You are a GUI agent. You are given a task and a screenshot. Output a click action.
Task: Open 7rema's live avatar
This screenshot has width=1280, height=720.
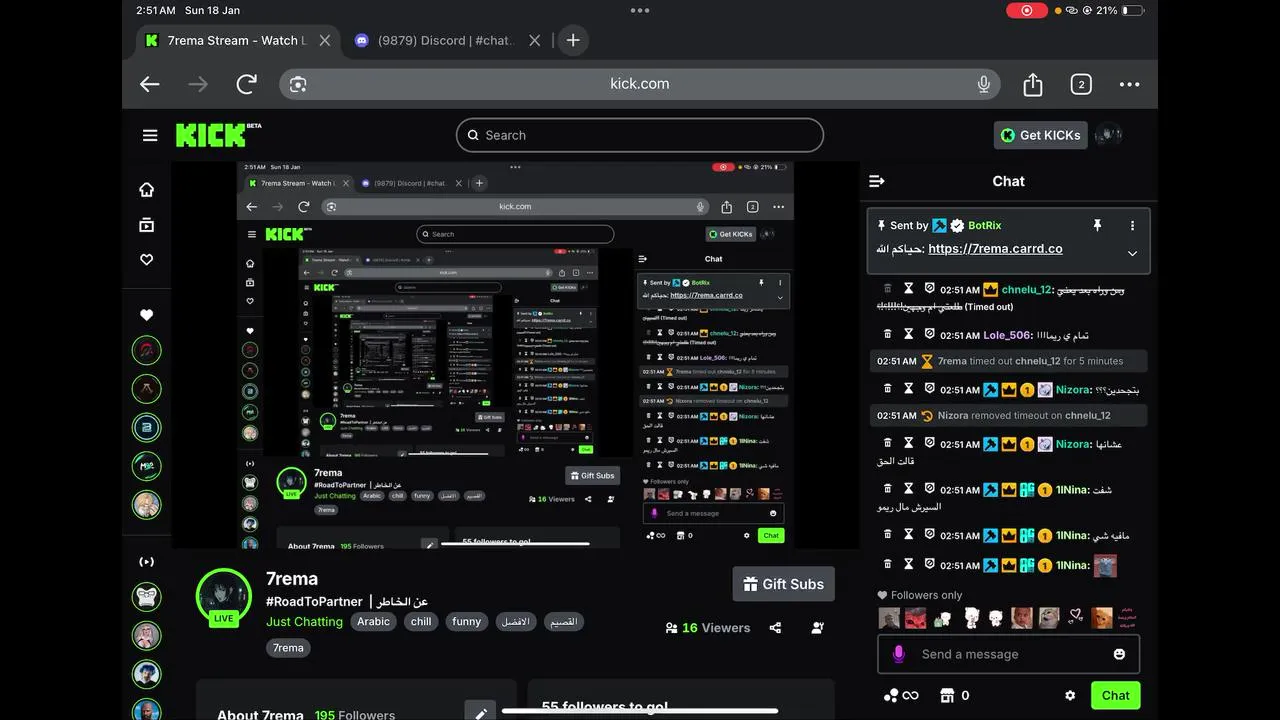click(x=223, y=598)
